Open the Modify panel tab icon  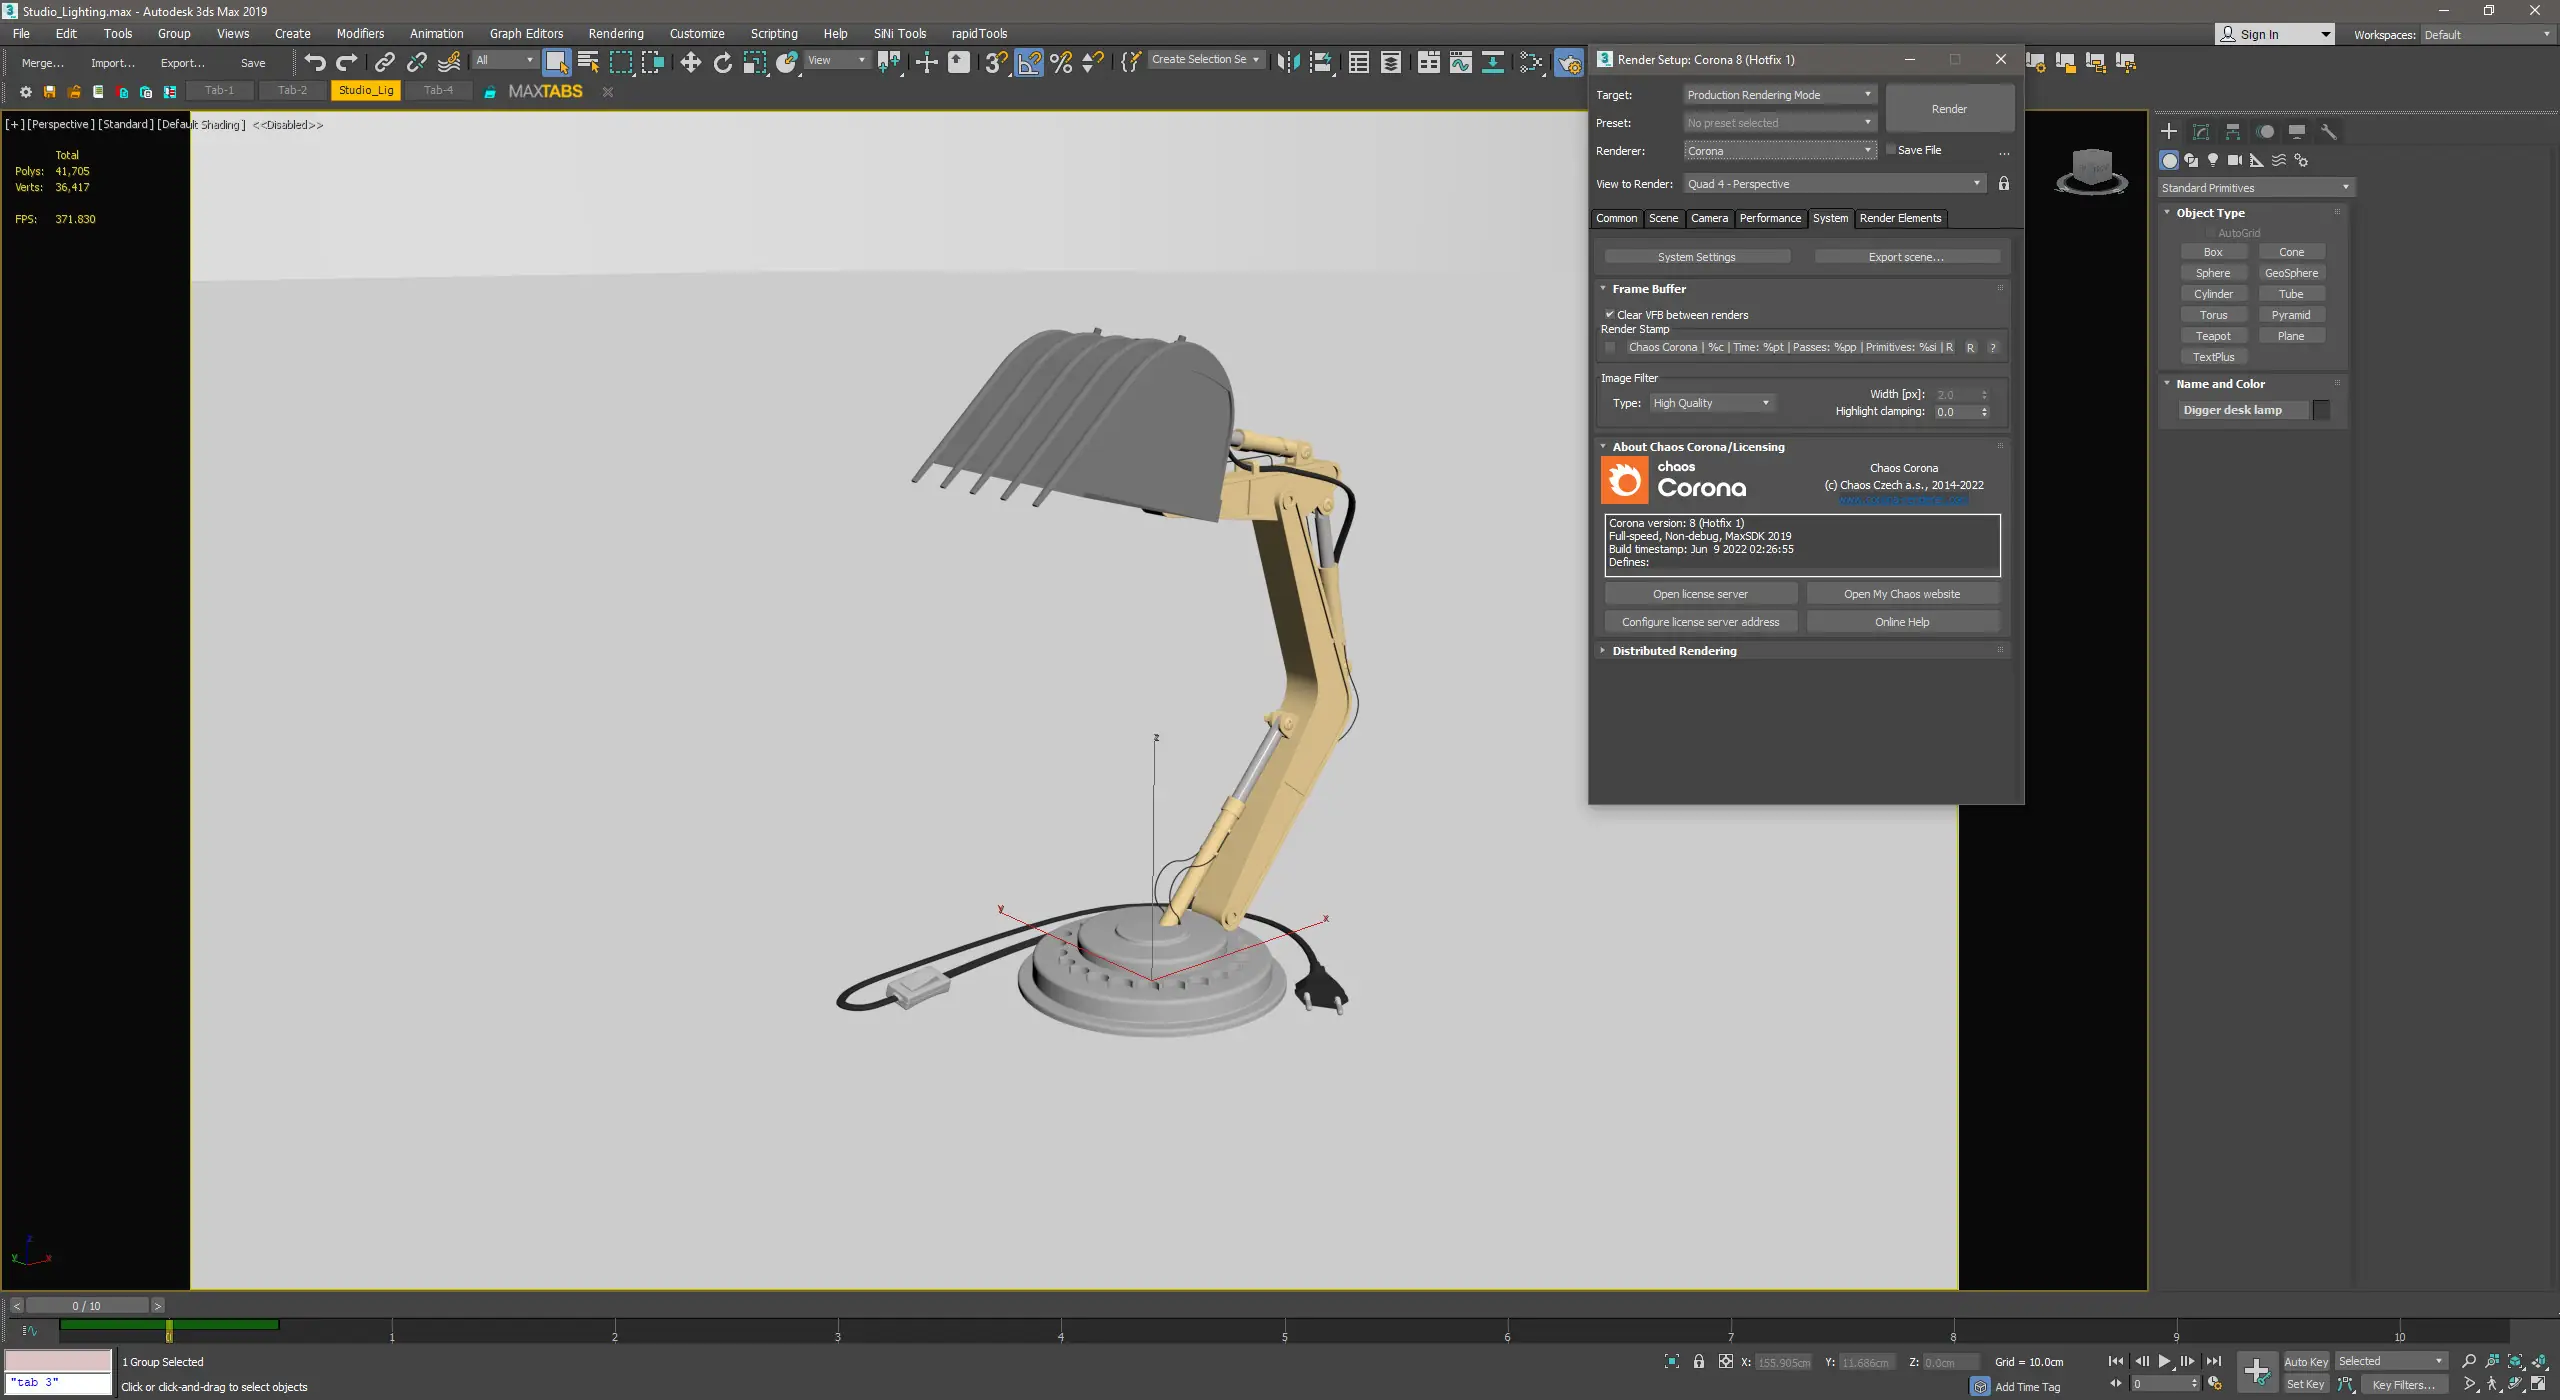2200,132
